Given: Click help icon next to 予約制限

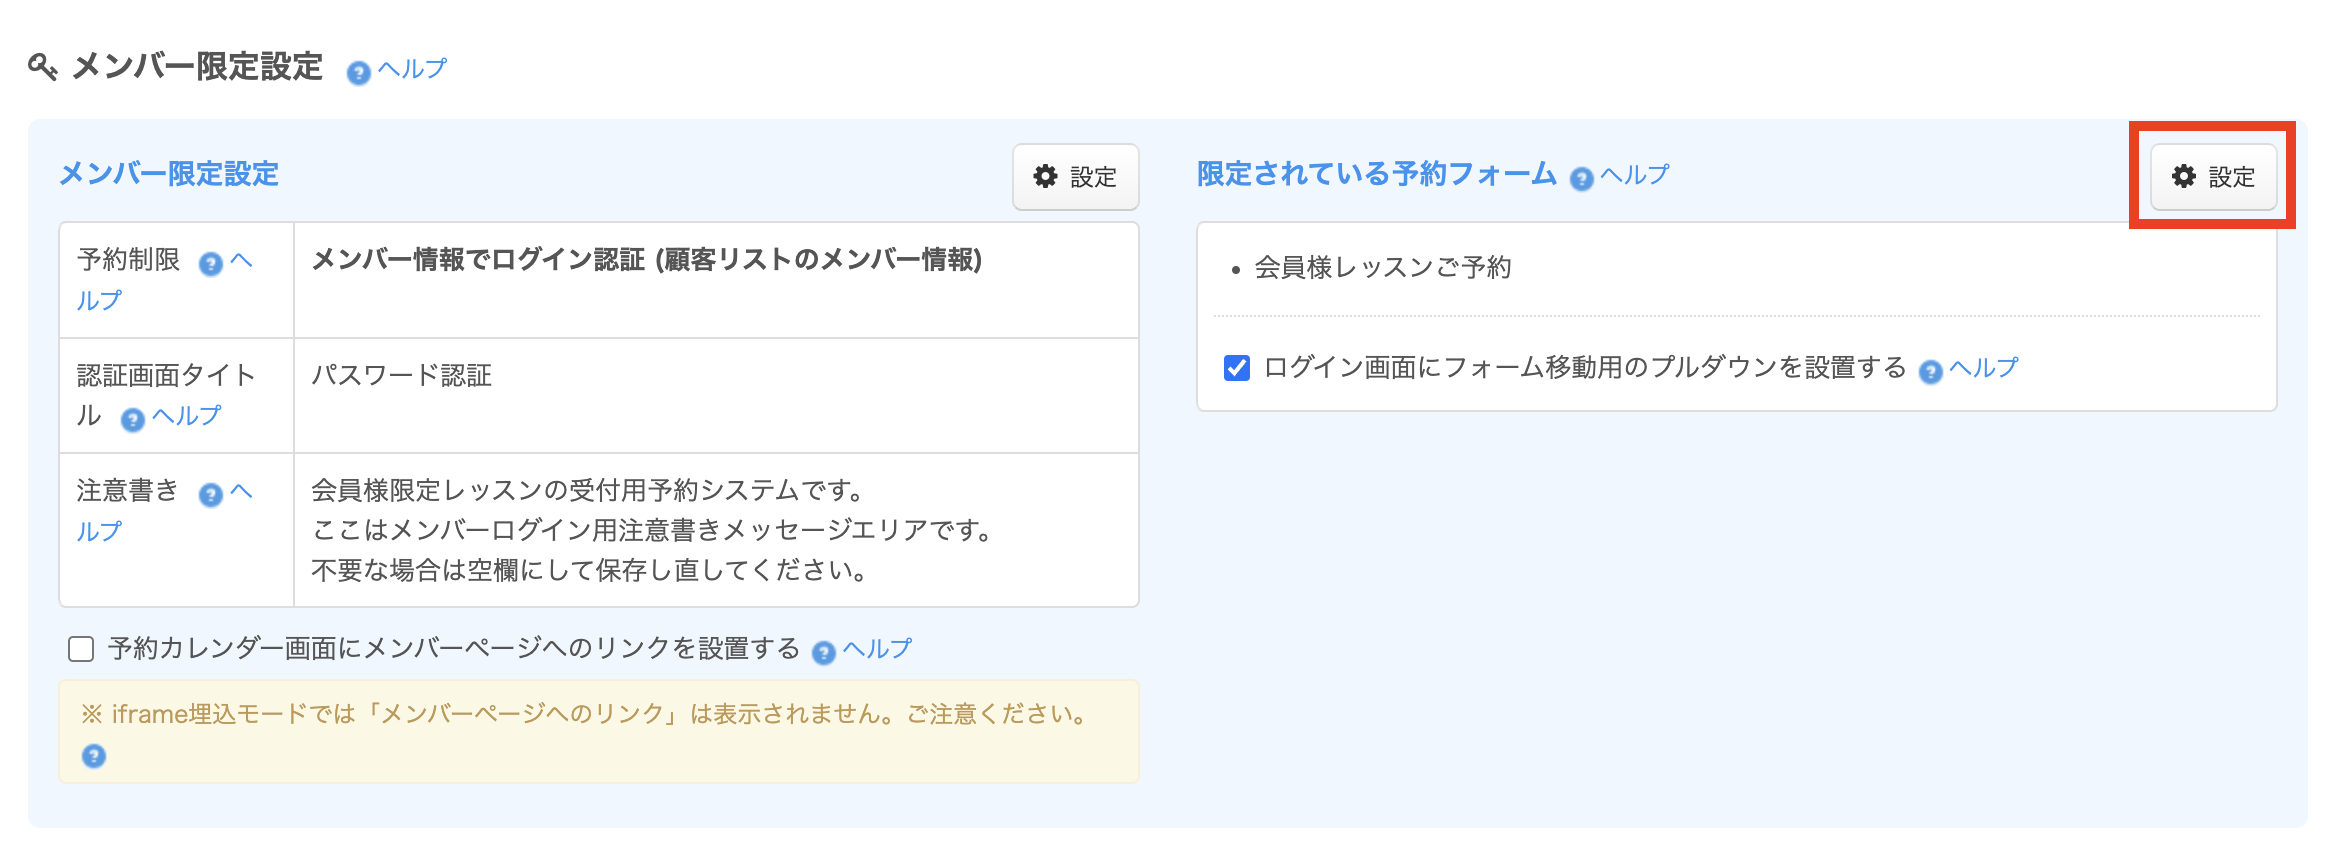Looking at the screenshot, I should tap(210, 264).
